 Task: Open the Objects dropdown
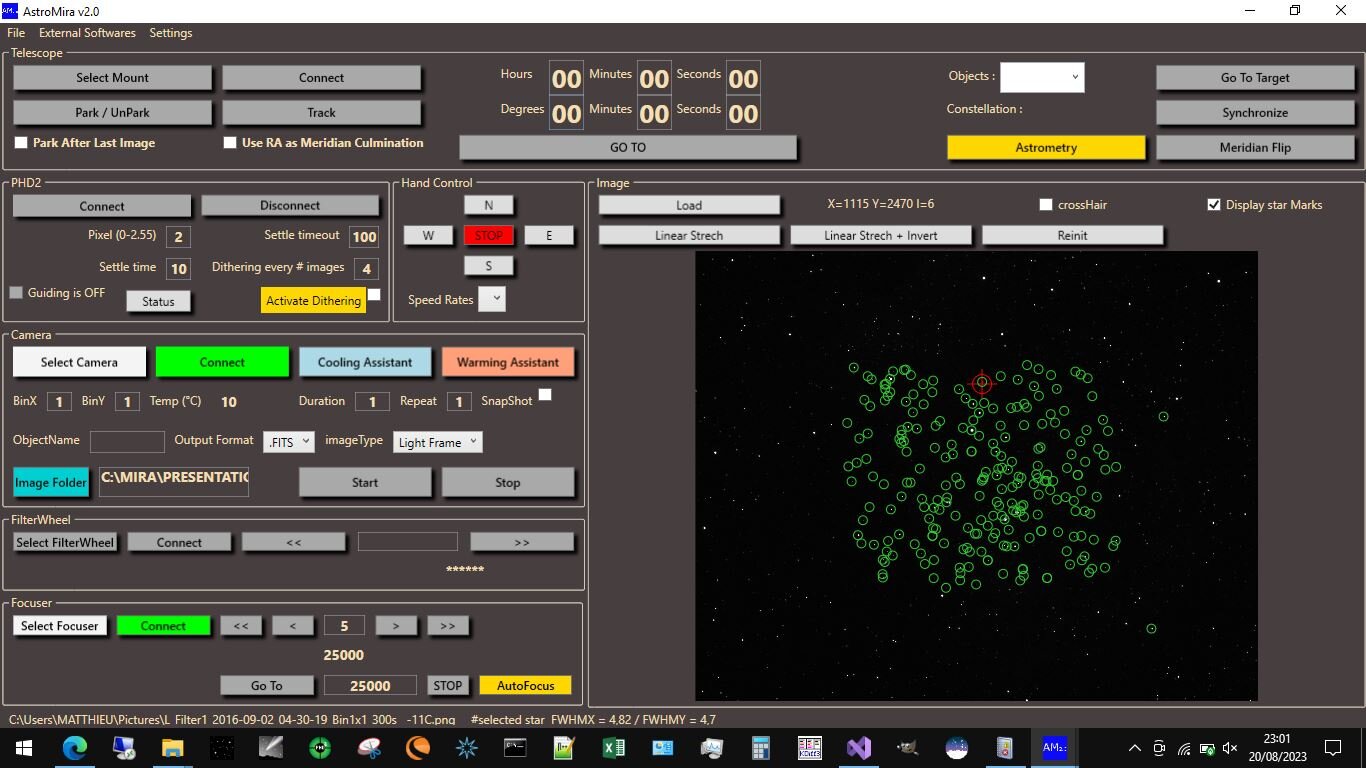(x=1042, y=77)
